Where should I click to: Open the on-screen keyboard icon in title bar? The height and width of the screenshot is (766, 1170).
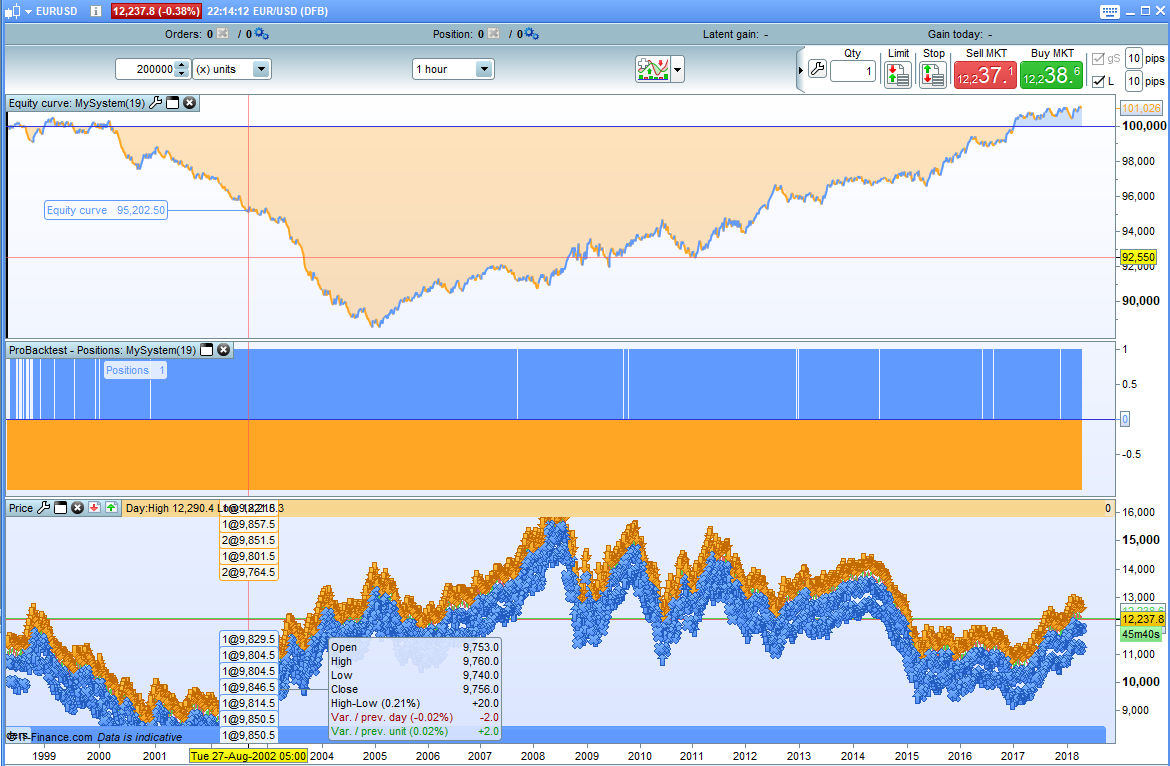pos(1110,11)
